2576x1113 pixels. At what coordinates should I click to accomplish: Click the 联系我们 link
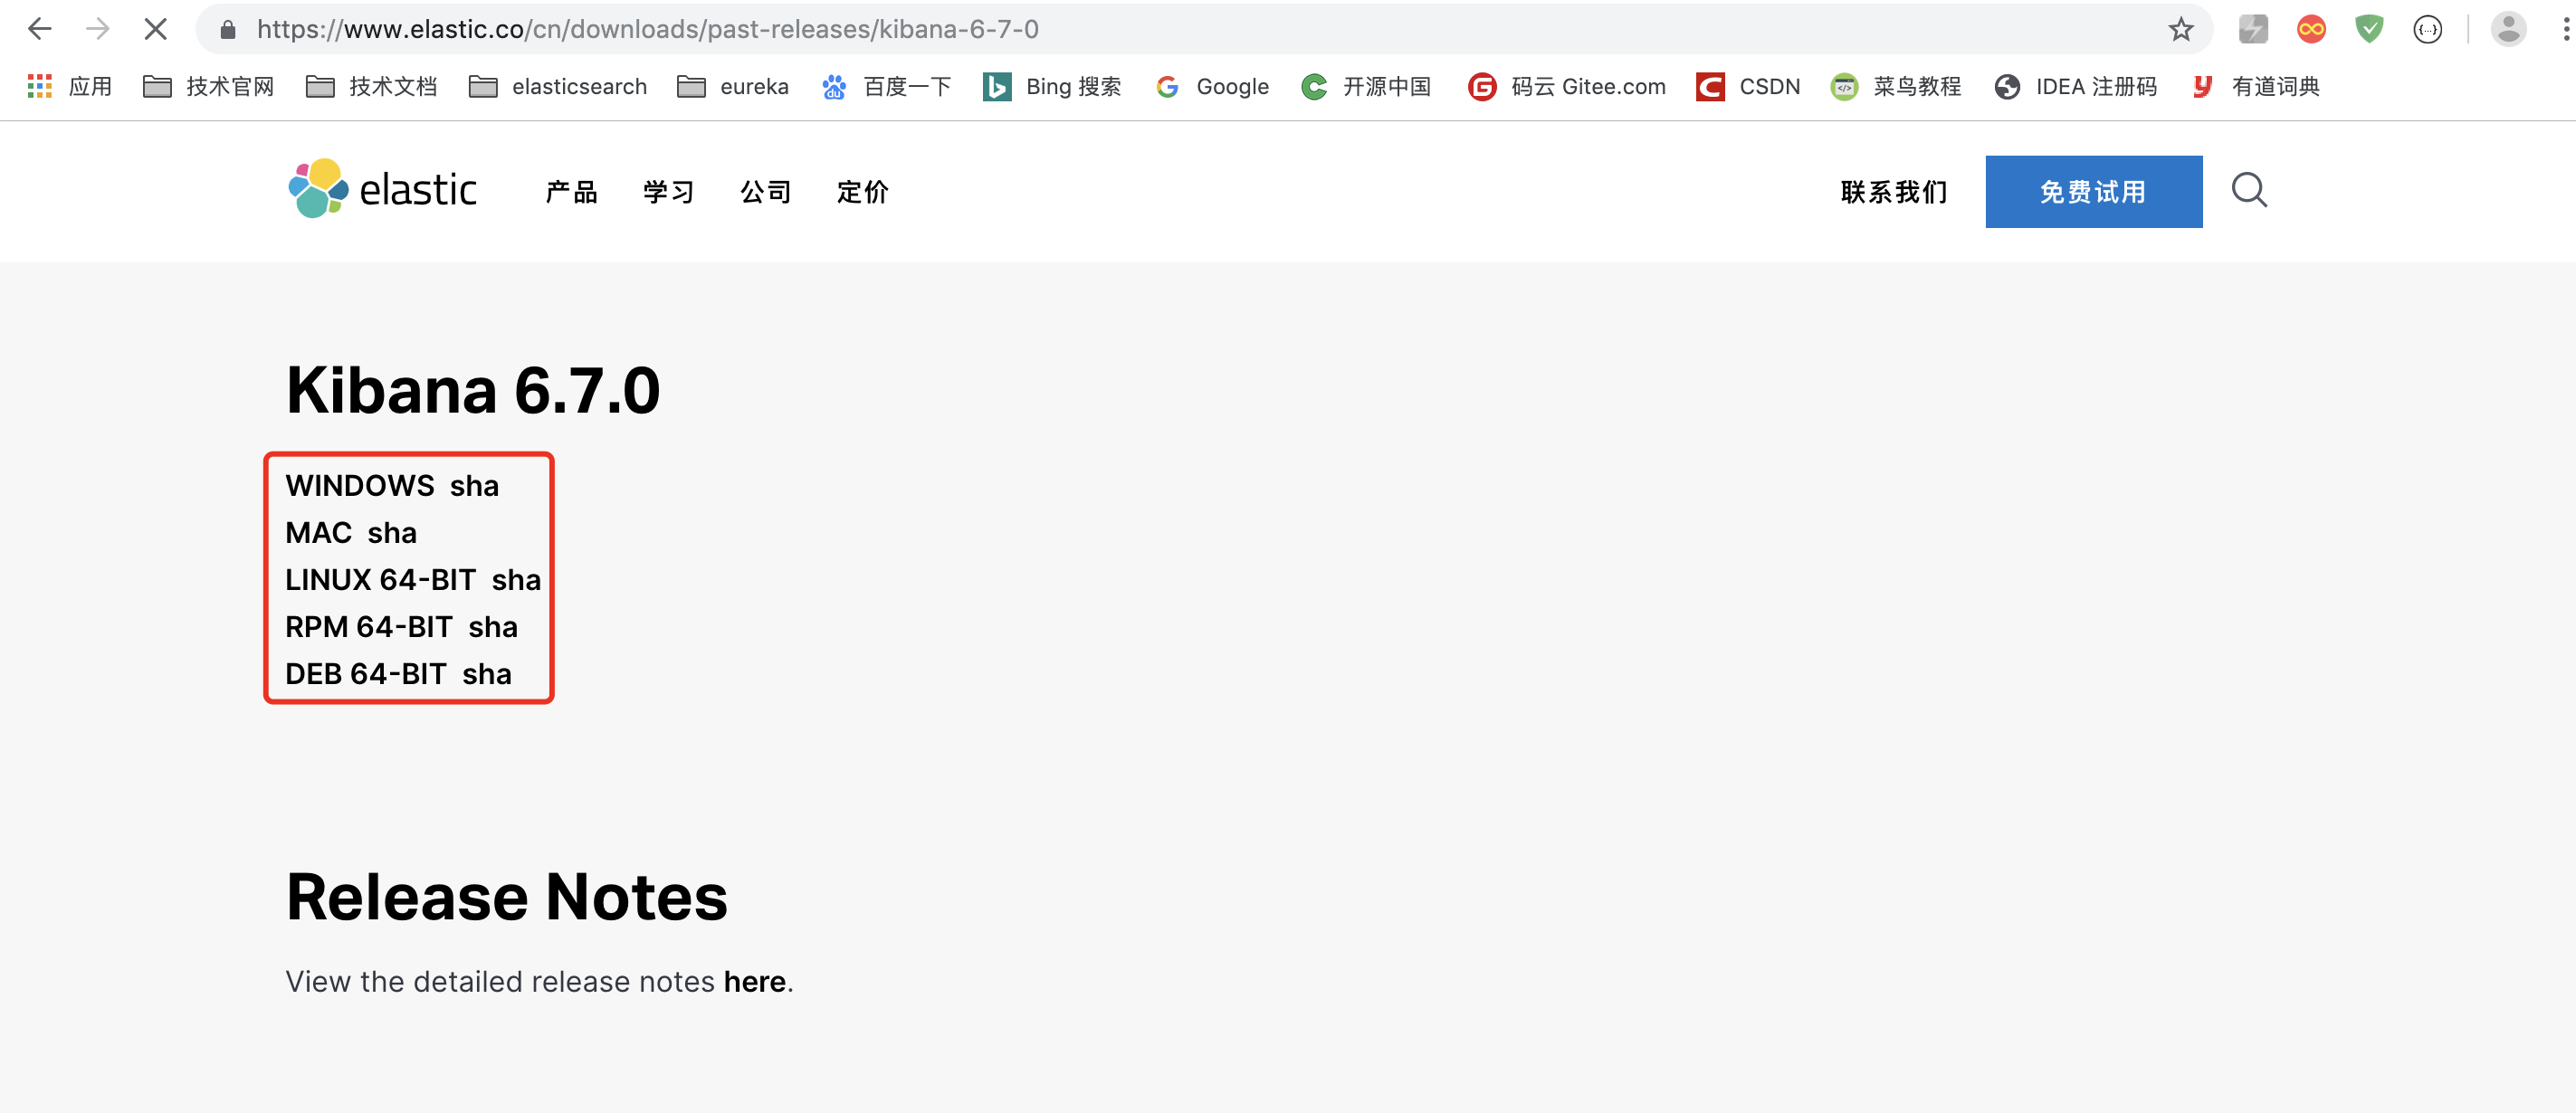point(1894,192)
